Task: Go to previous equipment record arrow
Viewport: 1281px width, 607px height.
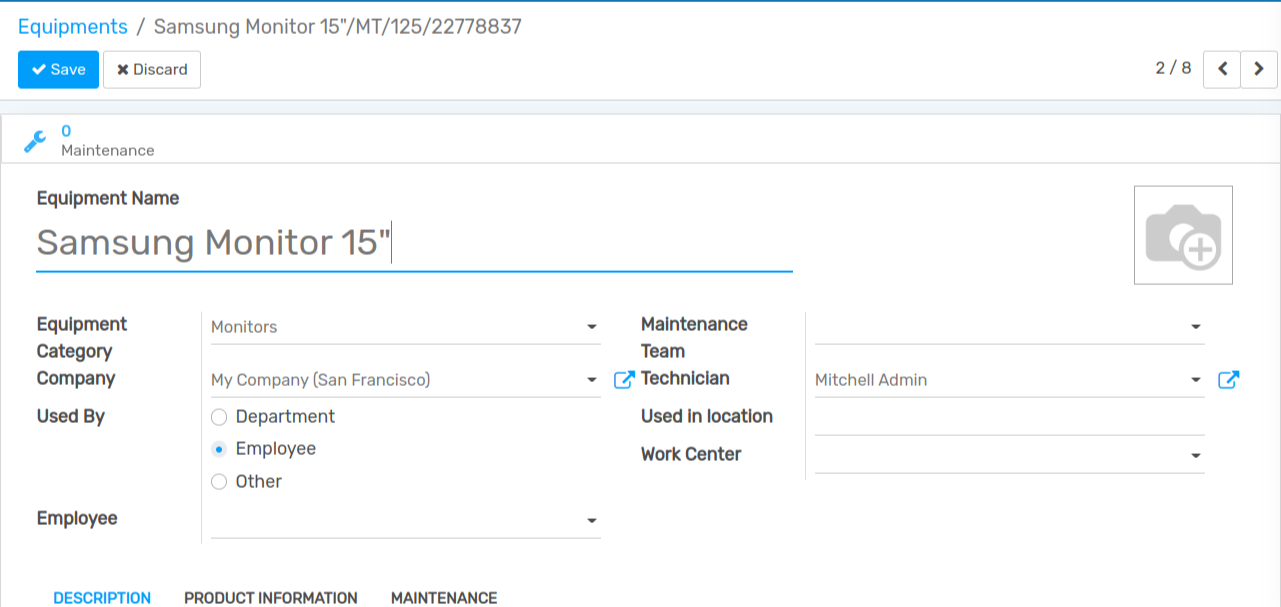Action: tap(1221, 70)
